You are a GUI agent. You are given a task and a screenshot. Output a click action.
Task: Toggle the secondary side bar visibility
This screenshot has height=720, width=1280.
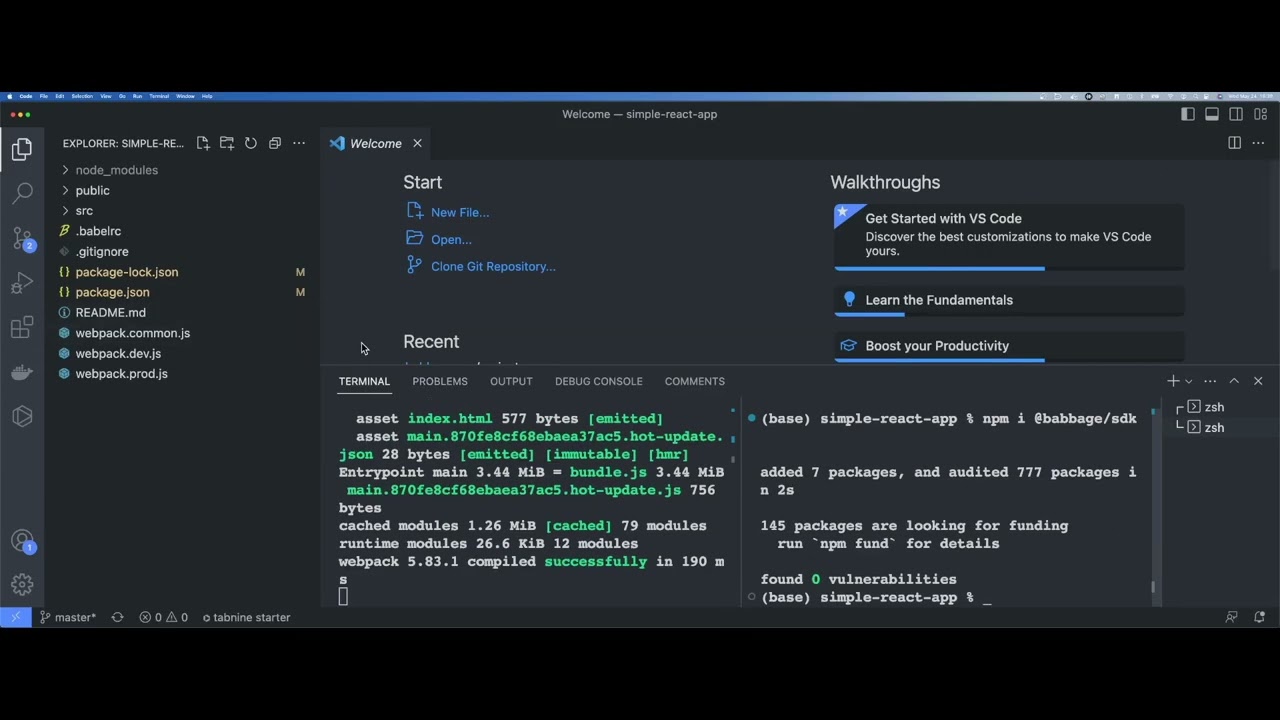1236,114
